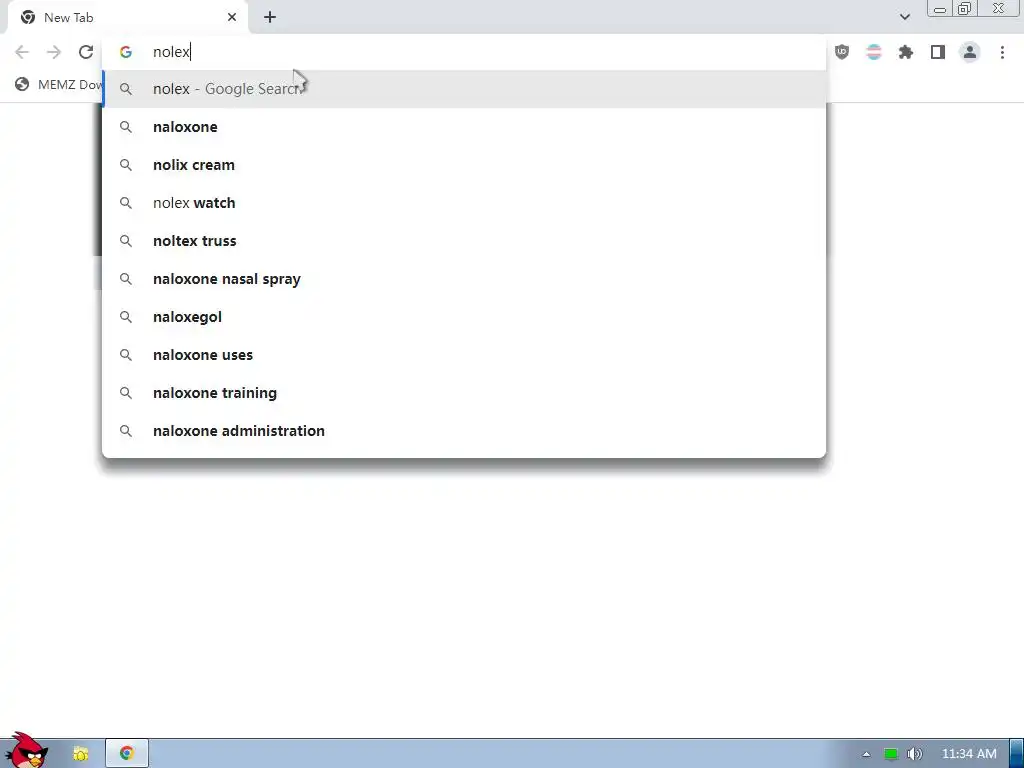The image size is (1024, 768).
Task: Click the green tray status icon
Action: point(891,754)
